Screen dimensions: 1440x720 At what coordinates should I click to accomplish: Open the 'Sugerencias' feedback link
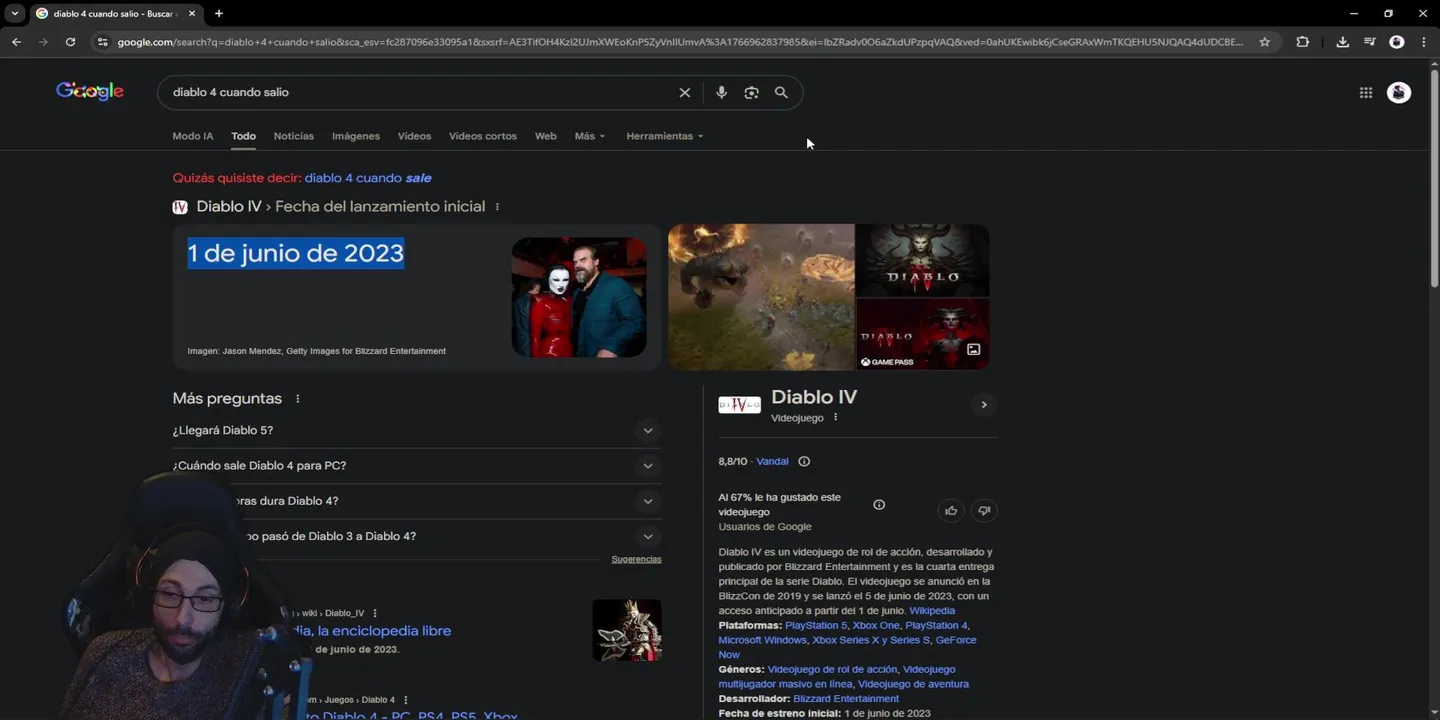point(636,559)
